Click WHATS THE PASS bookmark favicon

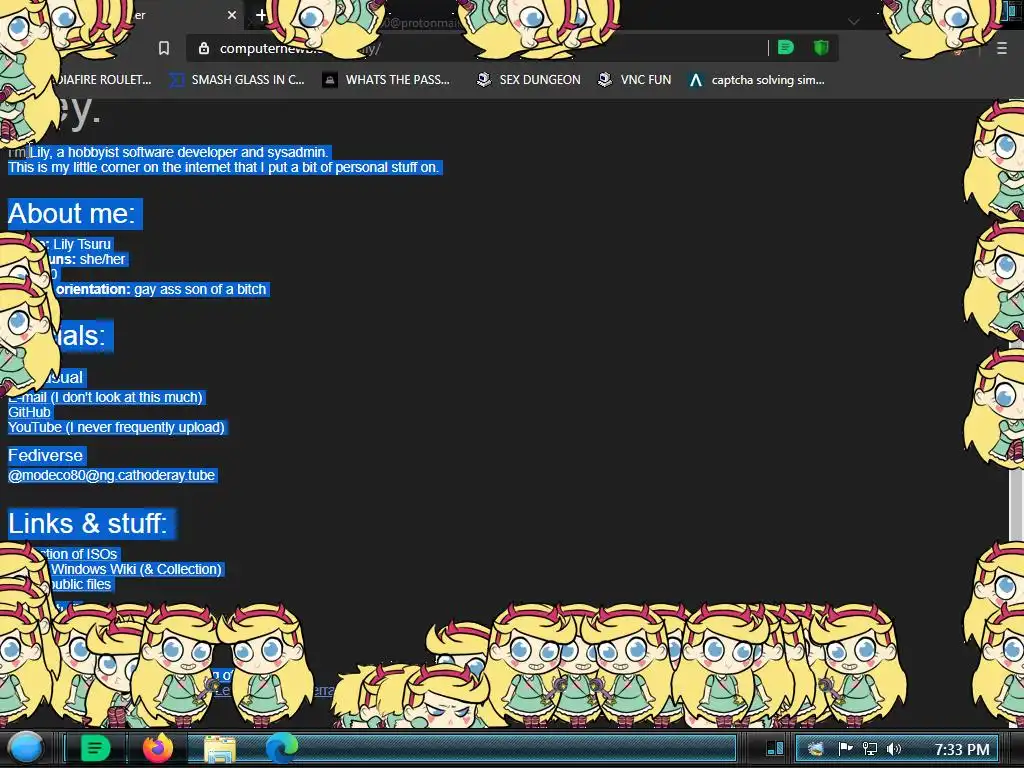click(330, 80)
